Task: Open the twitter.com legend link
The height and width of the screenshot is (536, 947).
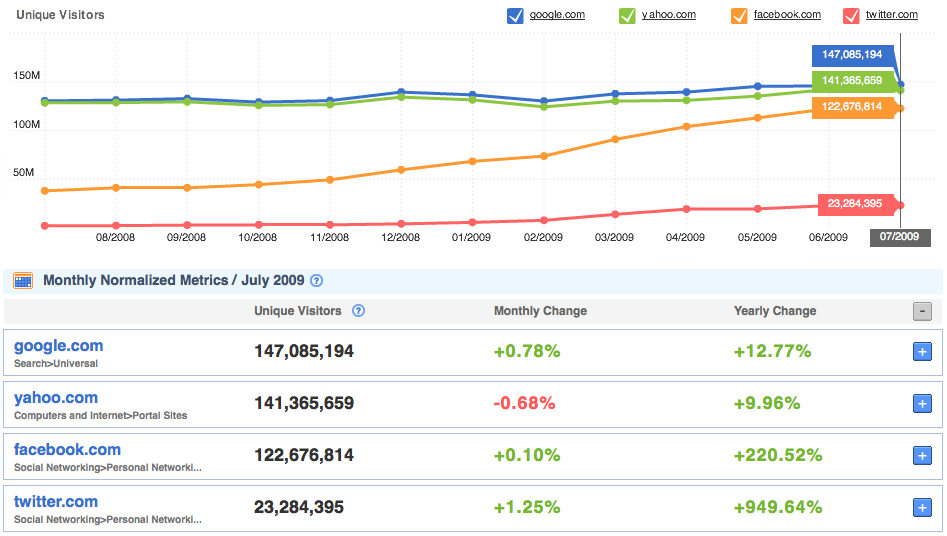Action: [x=891, y=15]
